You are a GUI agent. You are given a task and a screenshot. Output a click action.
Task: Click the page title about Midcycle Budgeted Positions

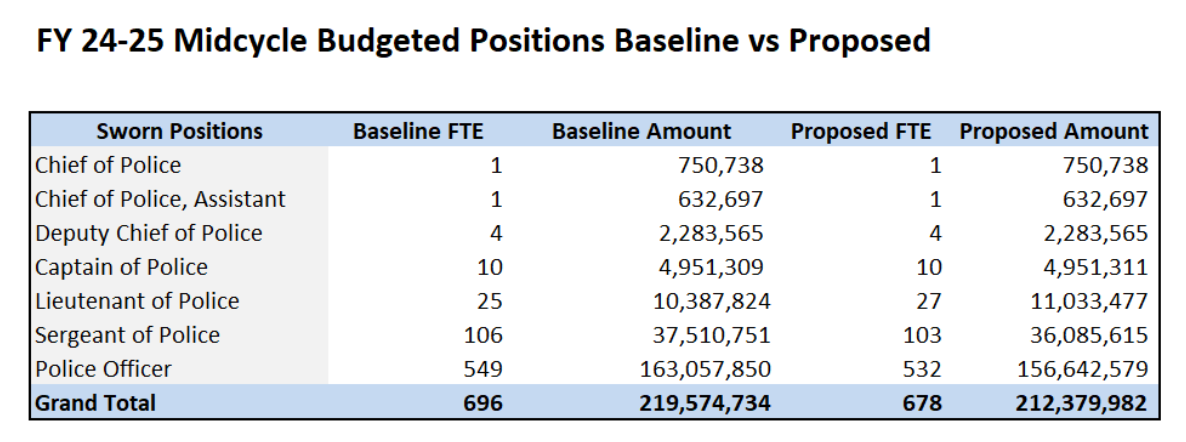pyautogui.click(x=484, y=41)
